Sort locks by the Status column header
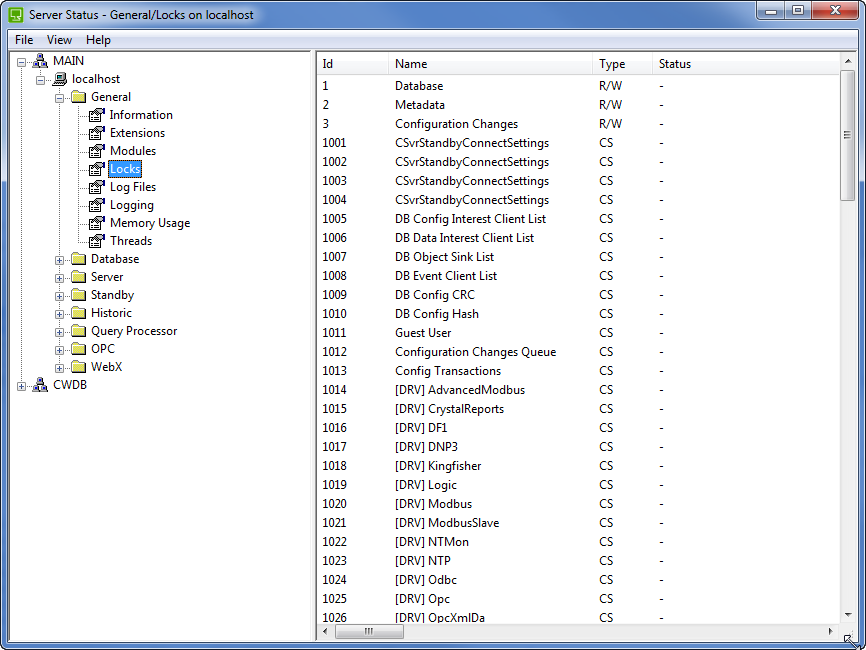 coord(746,64)
